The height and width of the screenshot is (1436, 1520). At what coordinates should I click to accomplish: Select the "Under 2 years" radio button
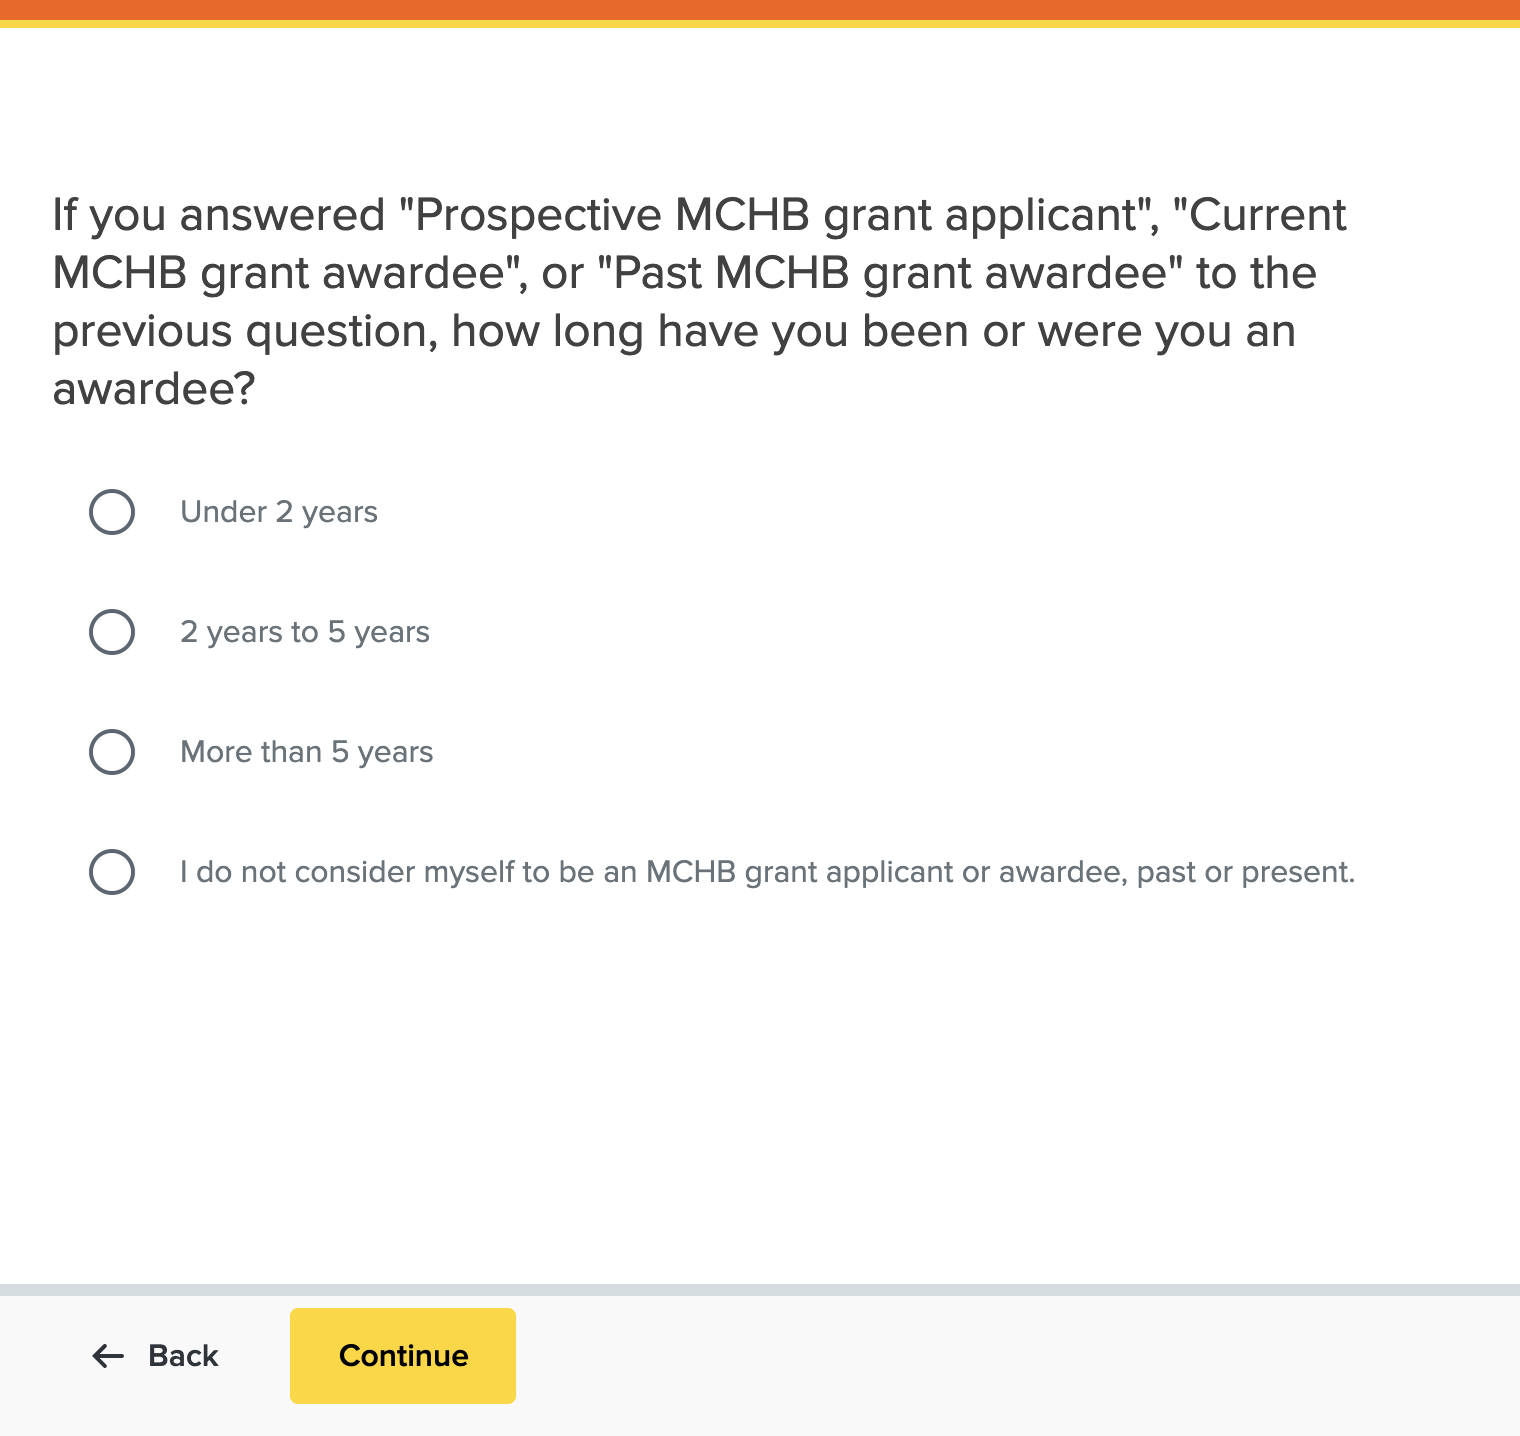(112, 512)
